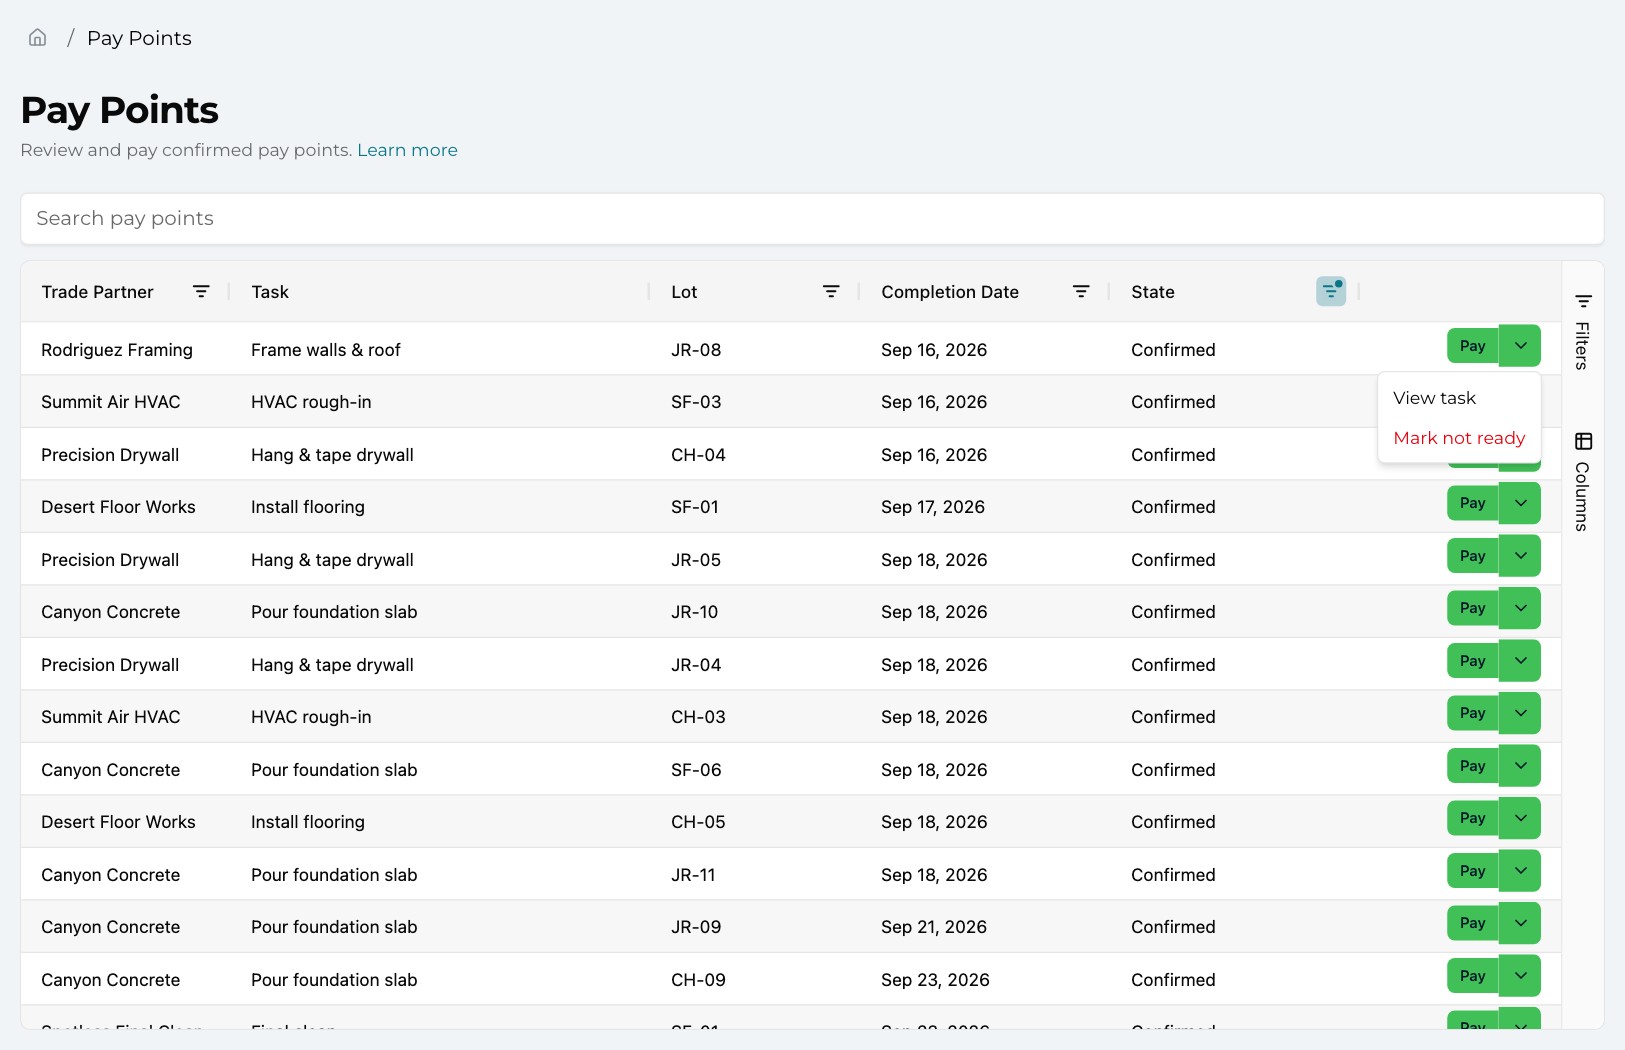Expand the action dropdown for lot SF-06
The width and height of the screenshot is (1625, 1050).
click(1520, 766)
